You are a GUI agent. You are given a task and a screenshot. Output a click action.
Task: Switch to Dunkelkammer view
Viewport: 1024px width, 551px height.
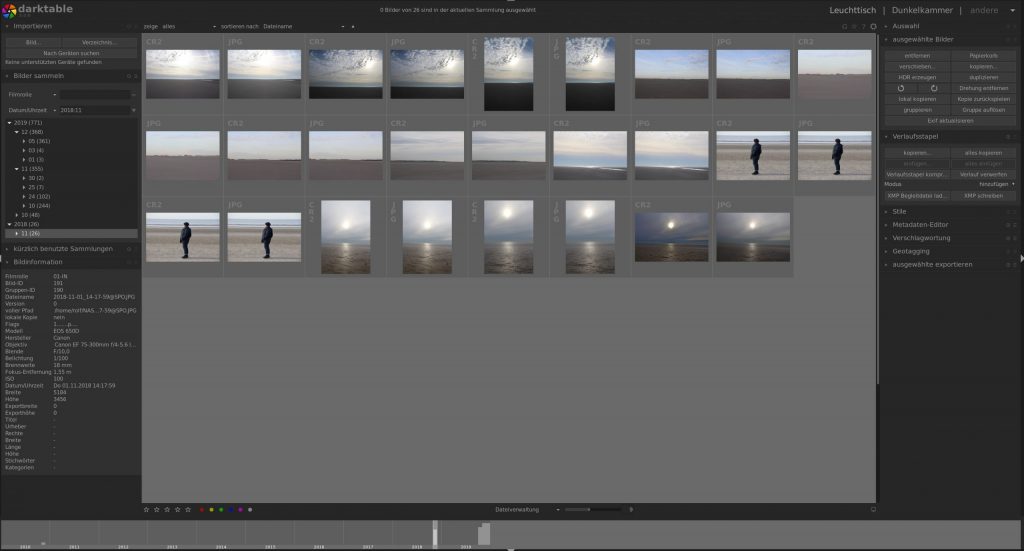coord(922,10)
